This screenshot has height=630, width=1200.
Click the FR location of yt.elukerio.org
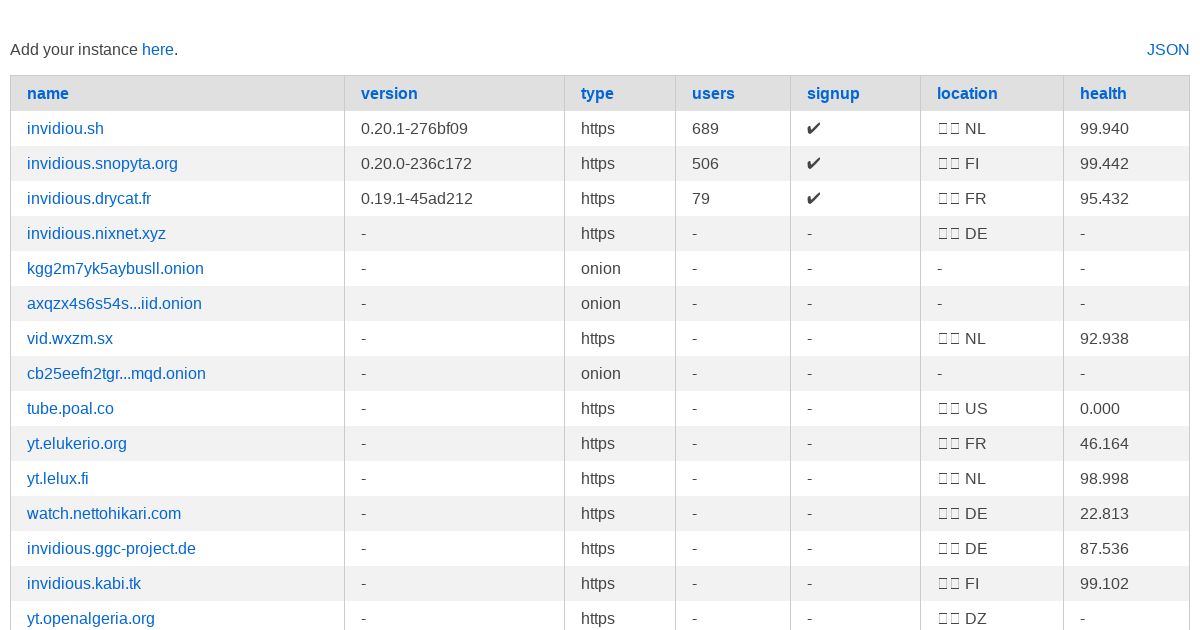tap(962, 443)
